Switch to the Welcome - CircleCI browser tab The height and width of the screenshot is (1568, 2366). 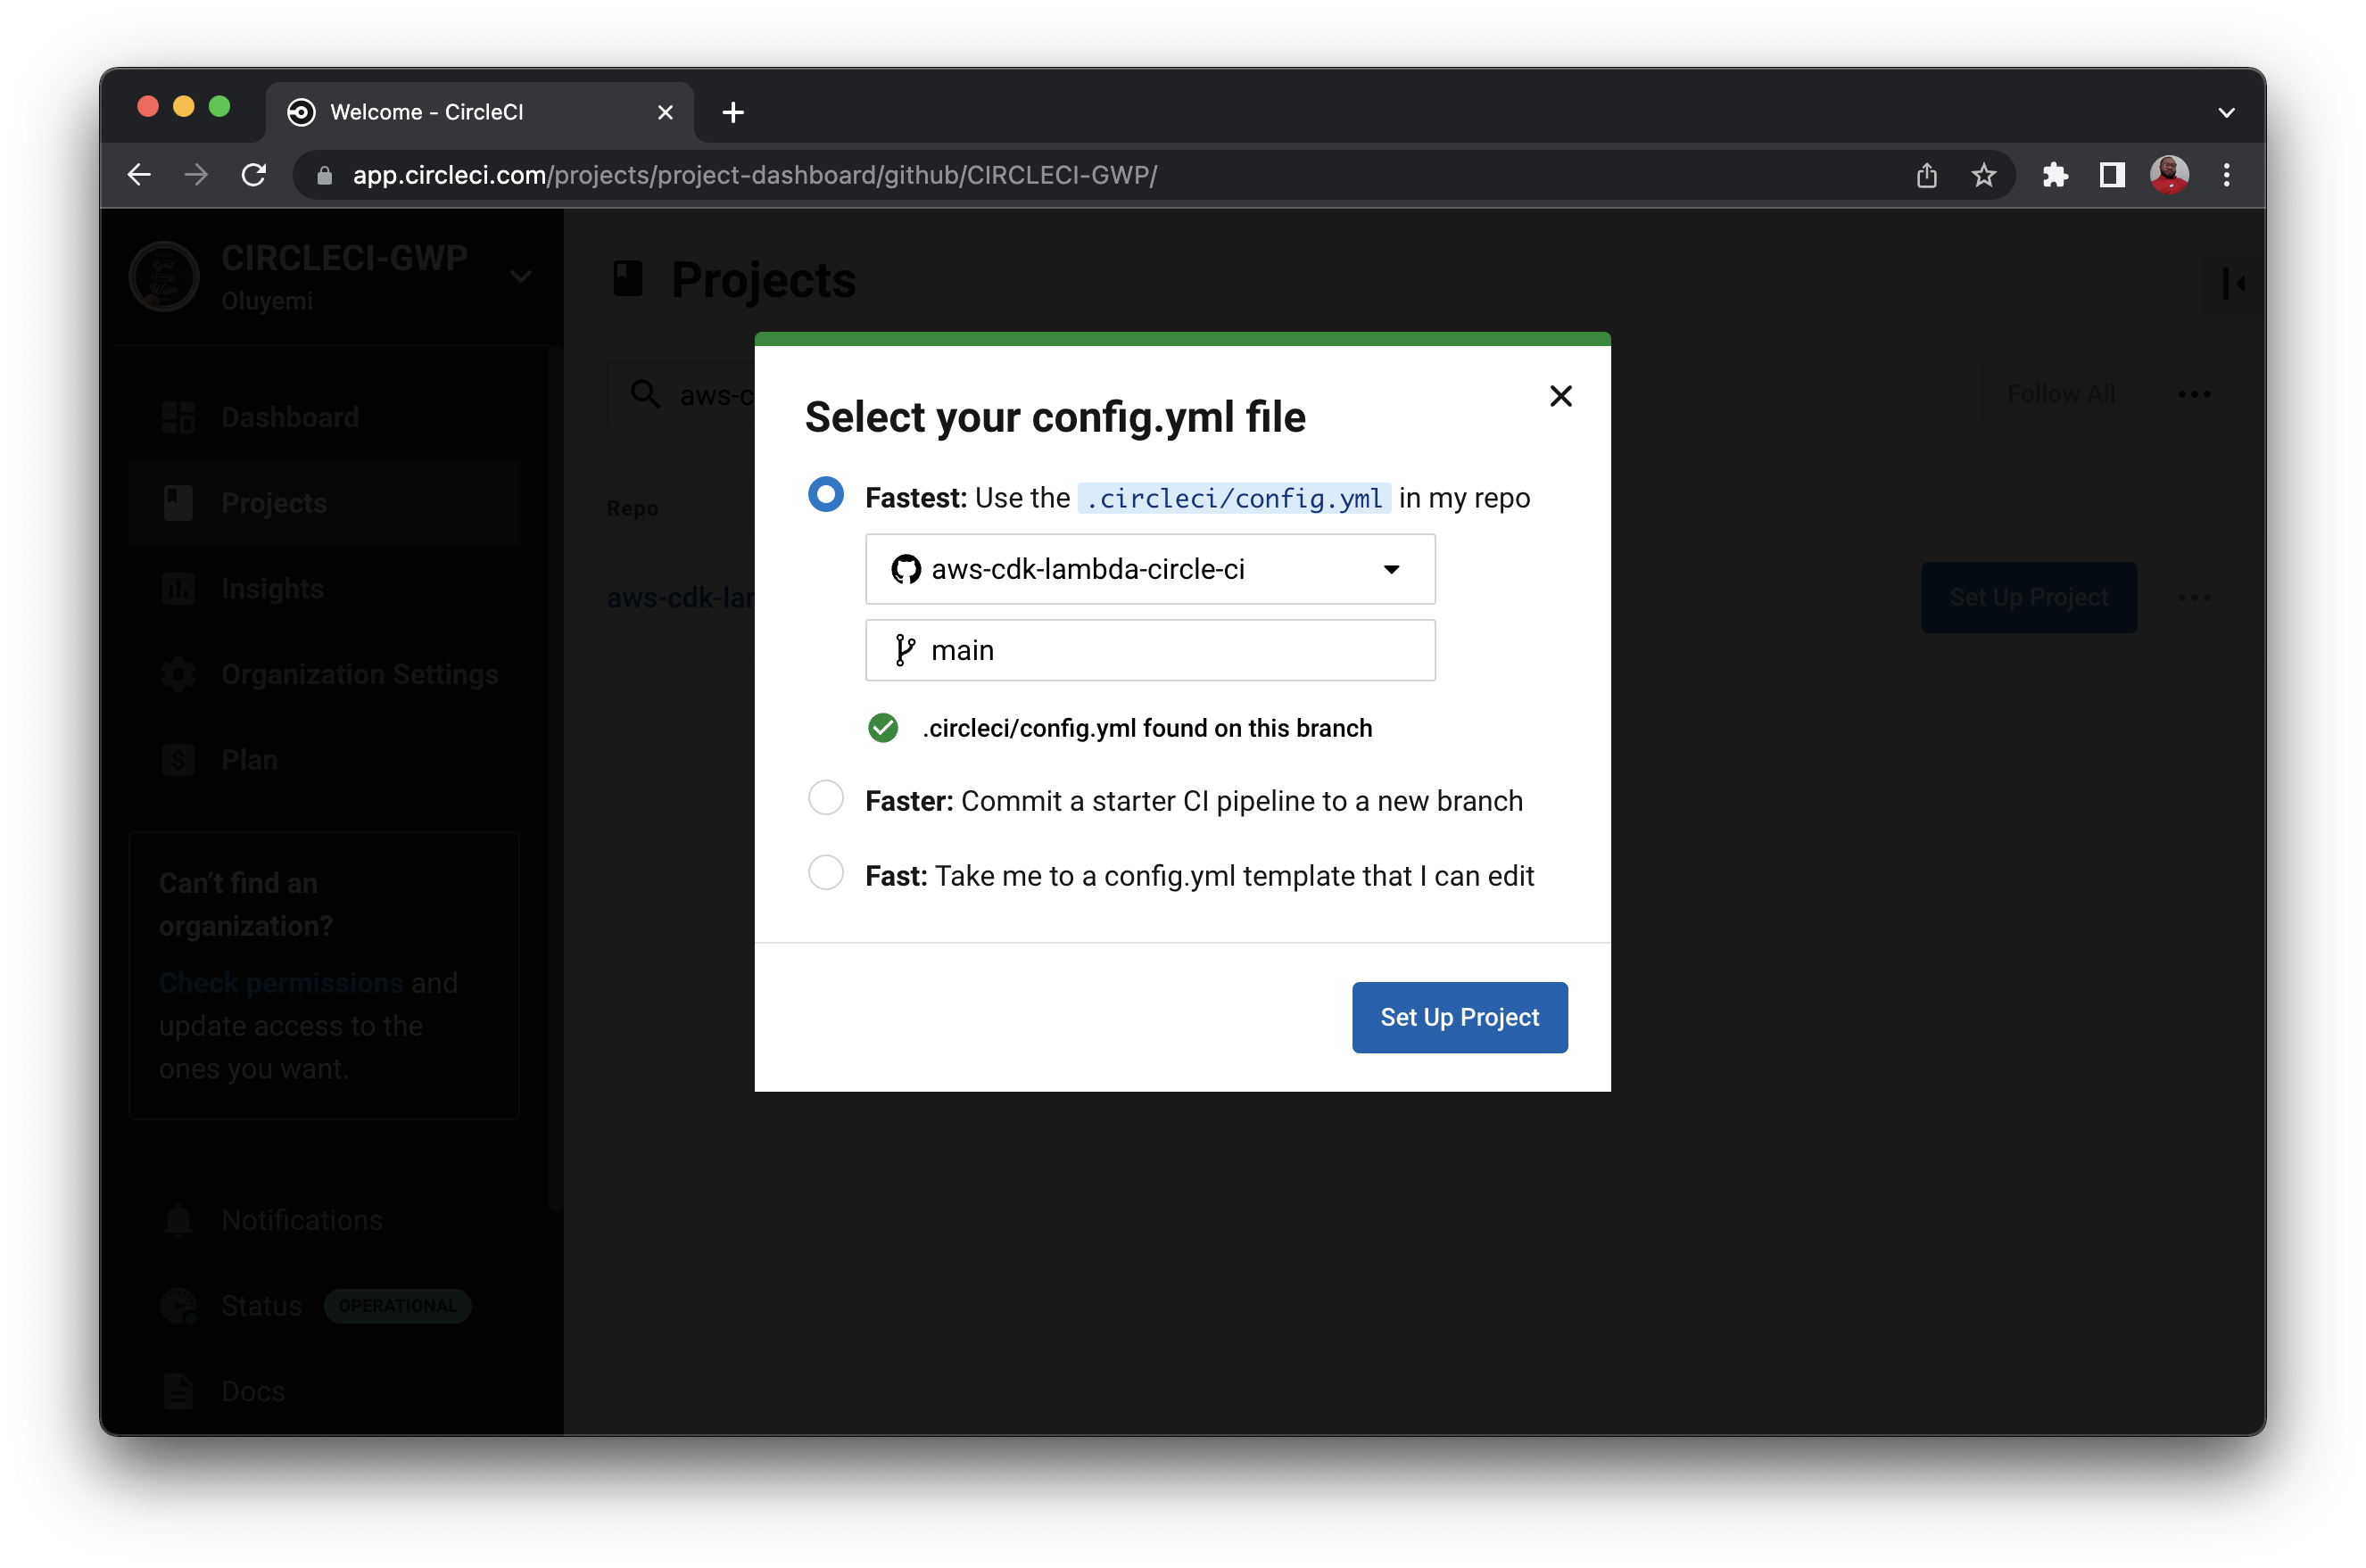point(427,112)
